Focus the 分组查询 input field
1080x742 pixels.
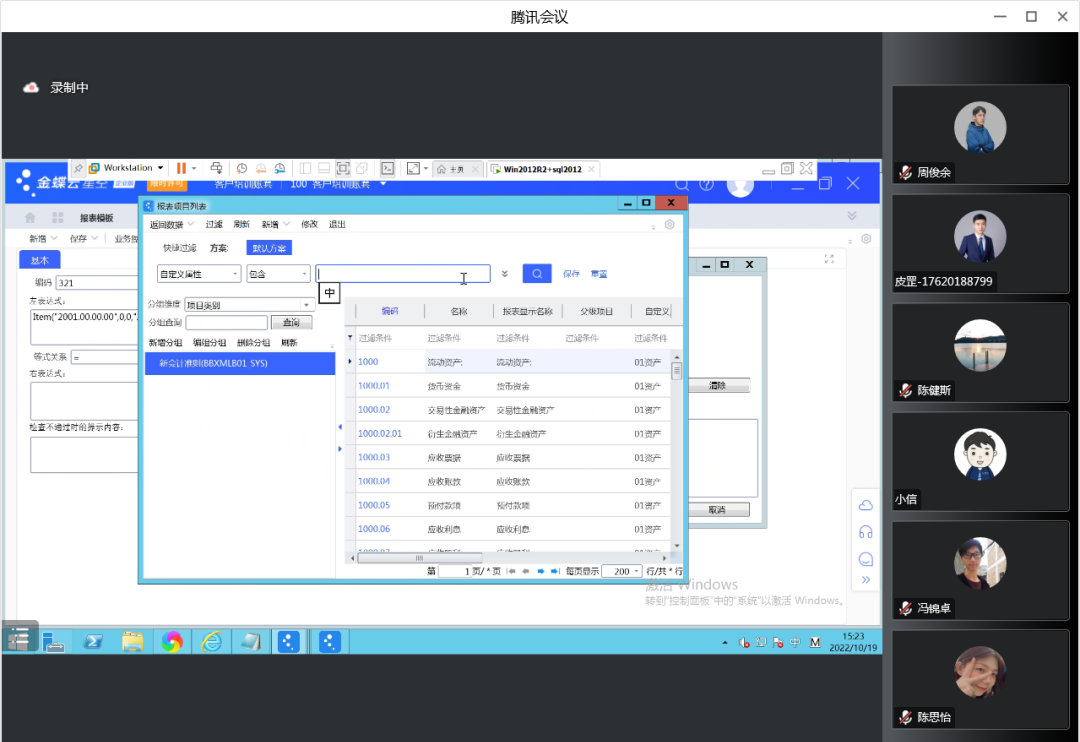[227, 322]
